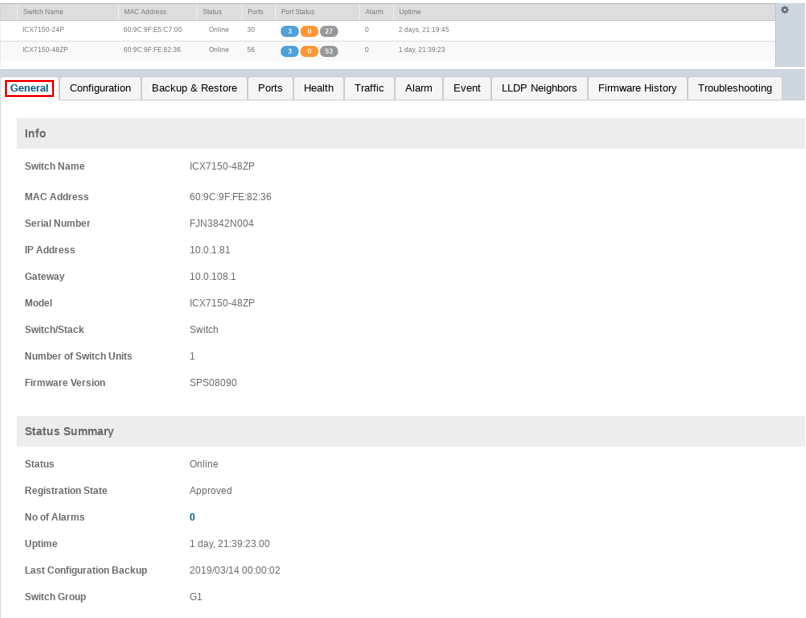
Task: Sort table by MAC Address column
Action: (144, 11)
